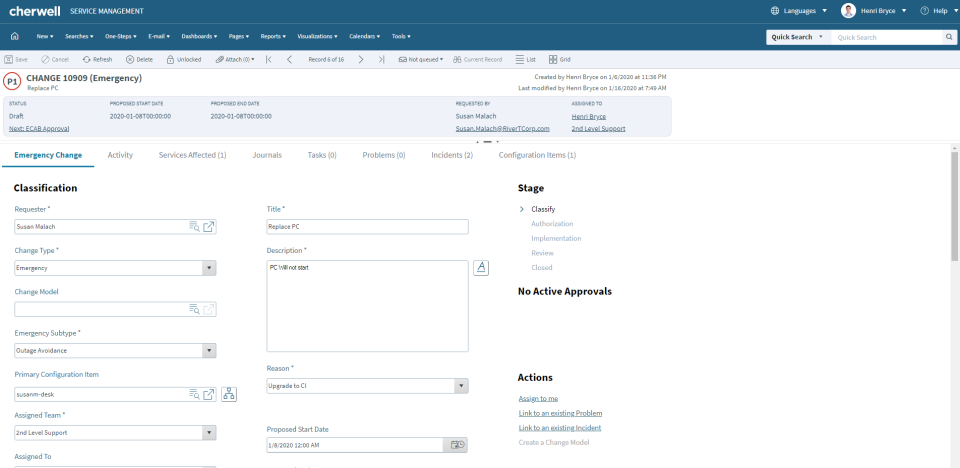Show the configuration item relationship map icon
This screenshot has width=960, height=468.
pos(229,394)
